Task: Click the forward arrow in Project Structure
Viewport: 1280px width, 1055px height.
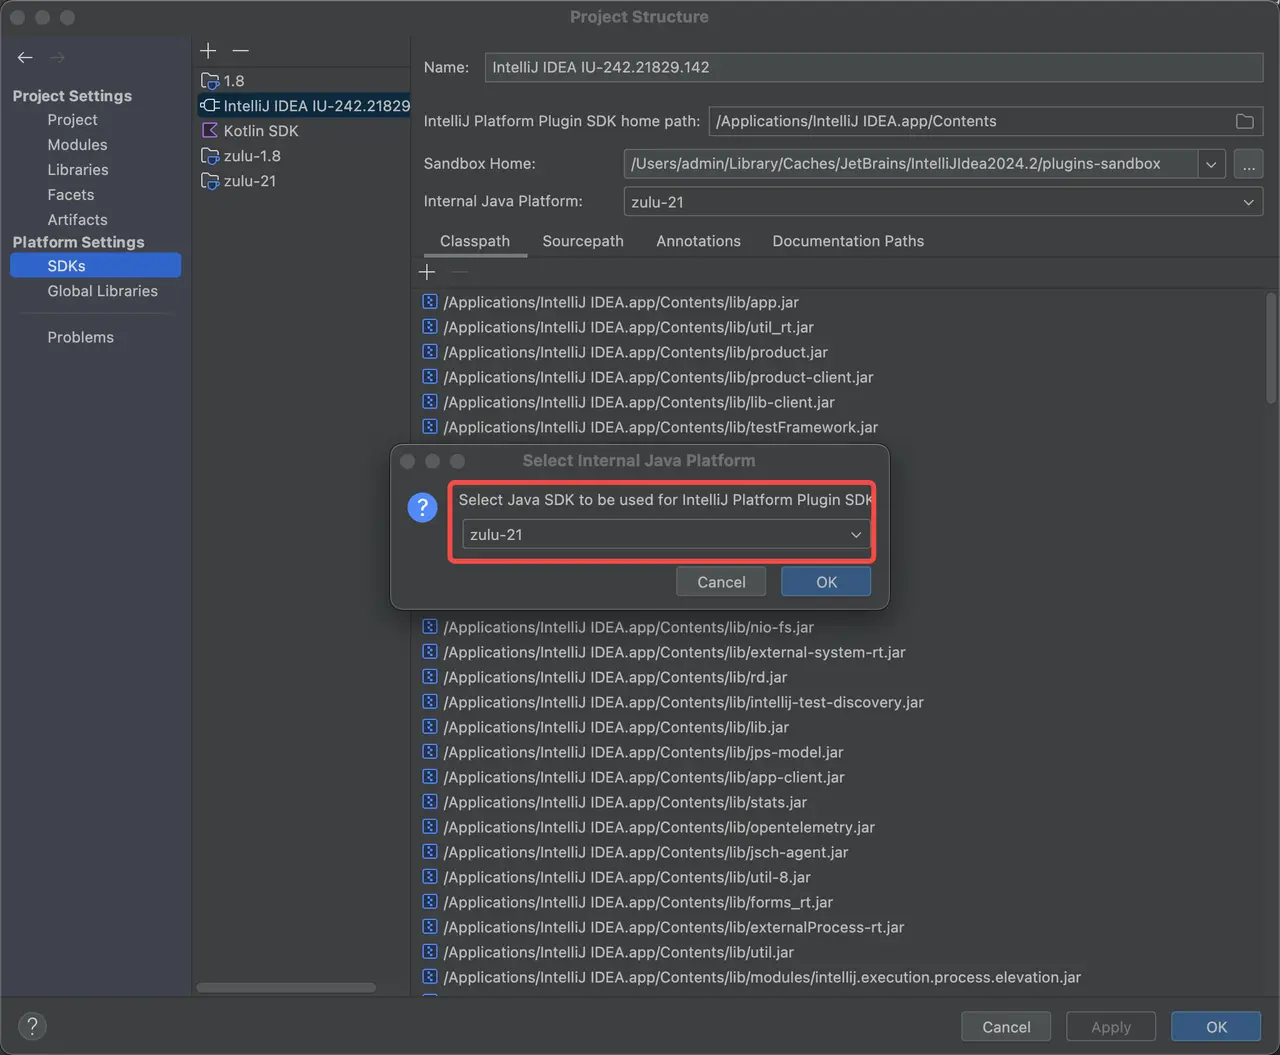Action: tap(57, 58)
